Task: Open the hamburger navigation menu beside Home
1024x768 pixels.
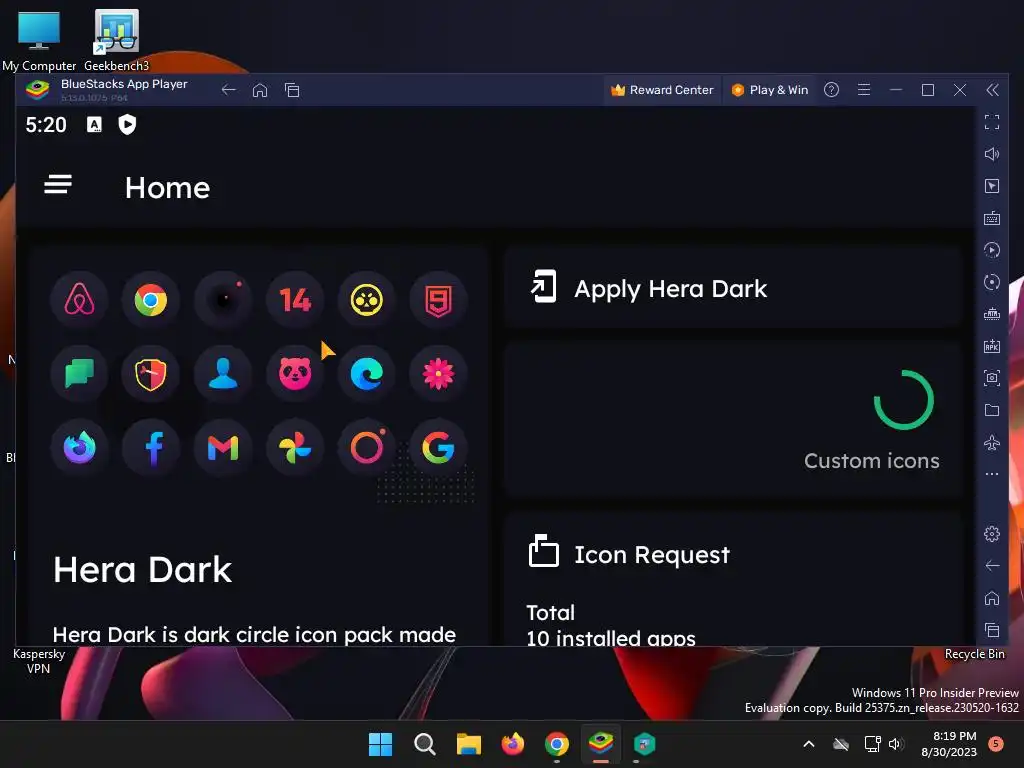Action: pos(57,185)
